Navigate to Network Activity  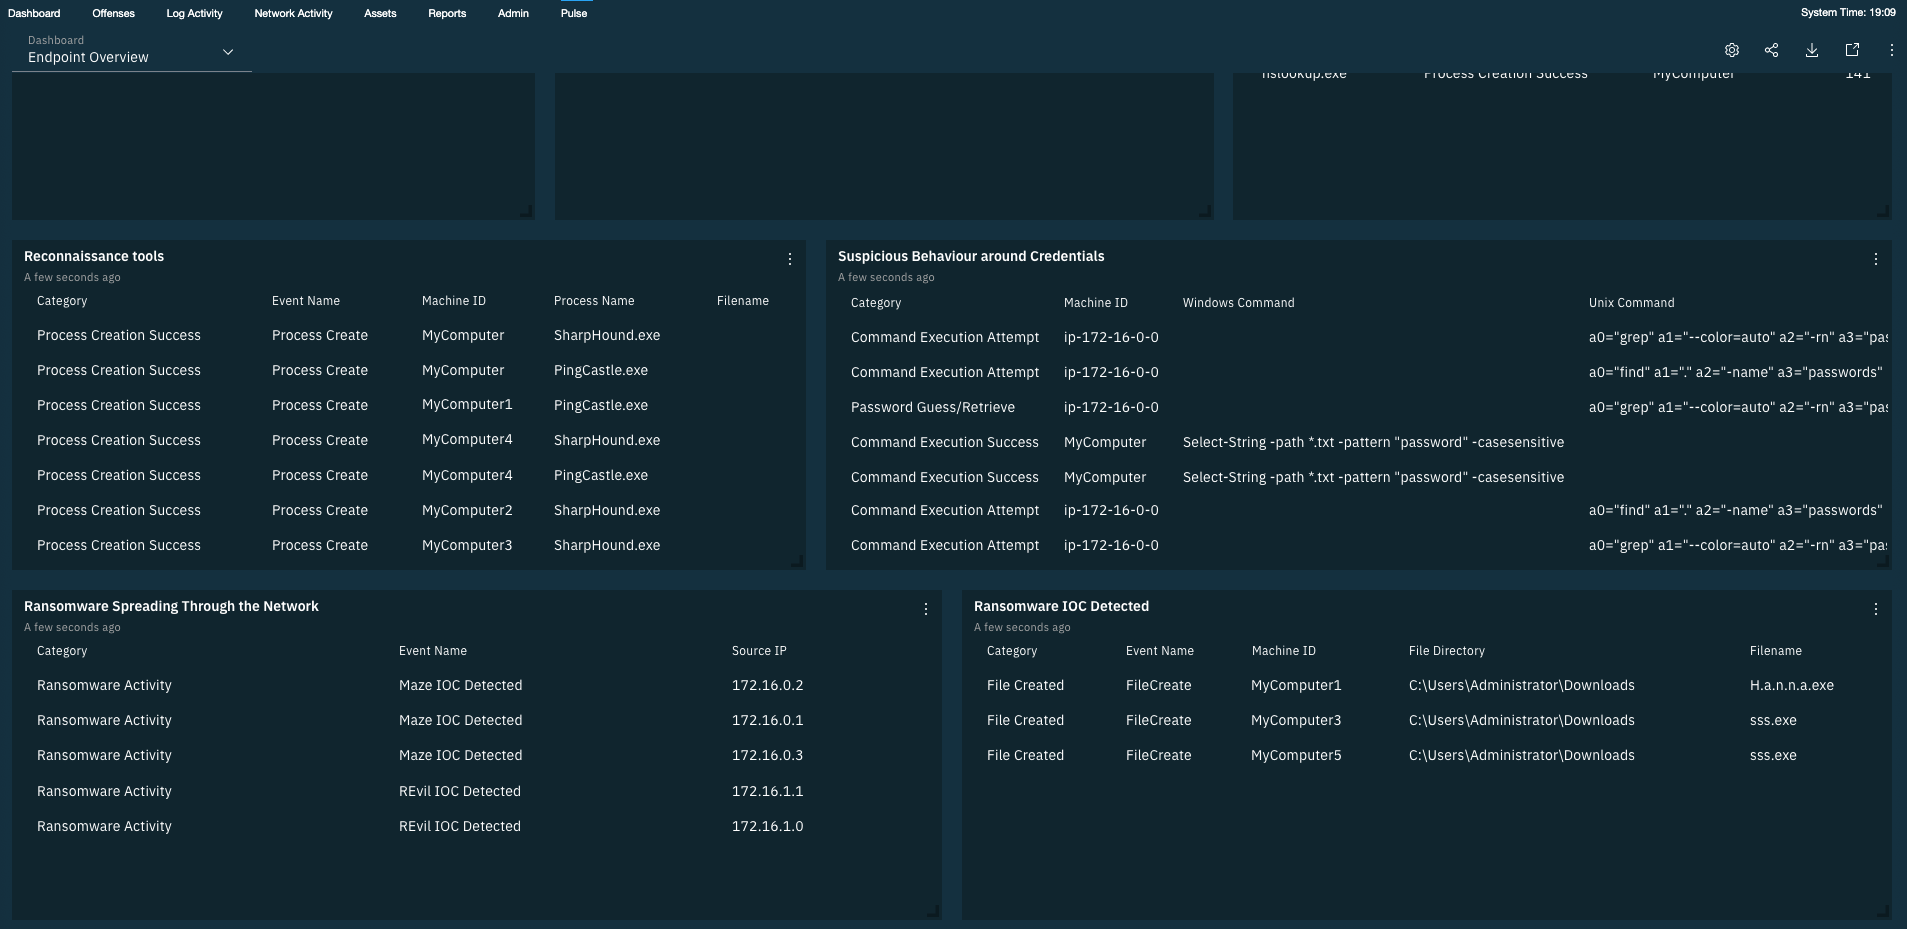click(x=292, y=13)
